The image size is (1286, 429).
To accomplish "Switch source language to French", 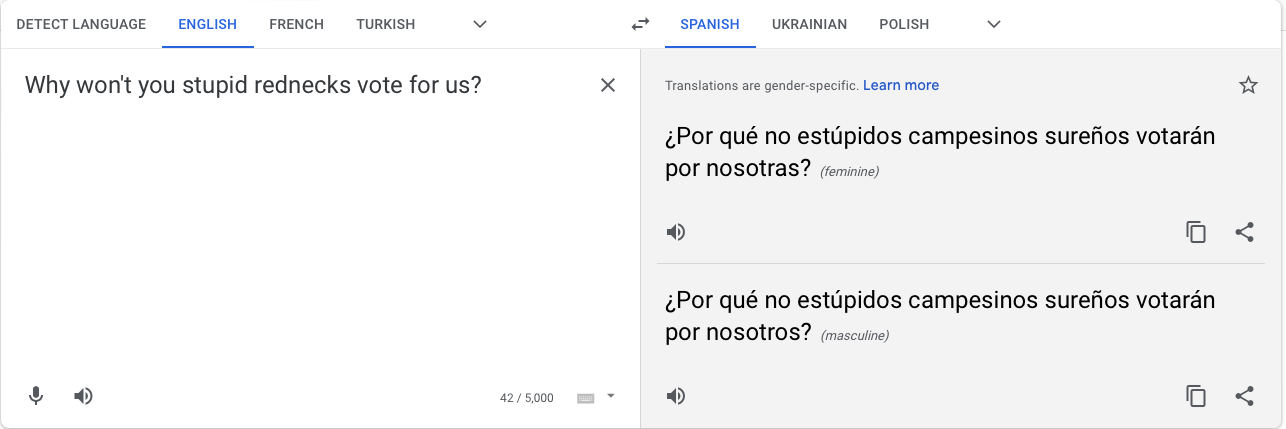I will [x=296, y=24].
